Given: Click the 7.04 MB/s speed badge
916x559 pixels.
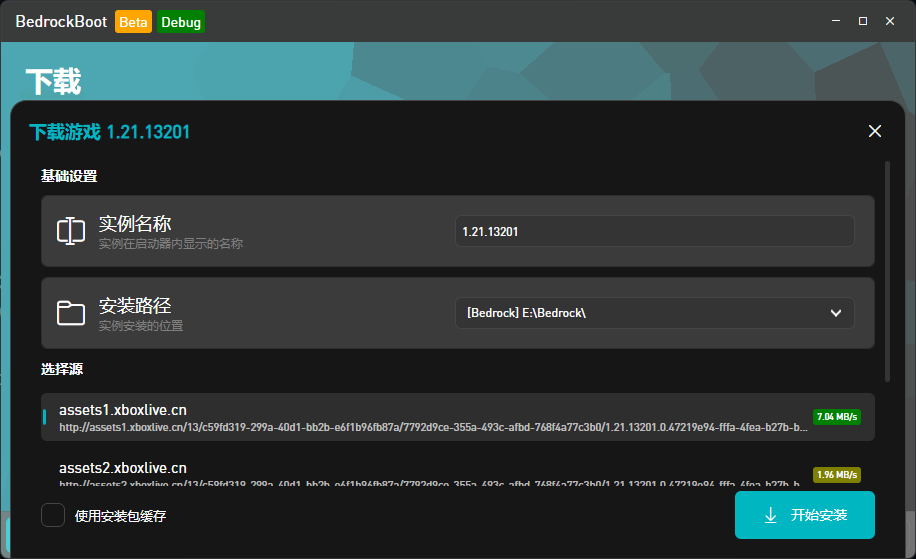Looking at the screenshot, I should coord(837,417).
